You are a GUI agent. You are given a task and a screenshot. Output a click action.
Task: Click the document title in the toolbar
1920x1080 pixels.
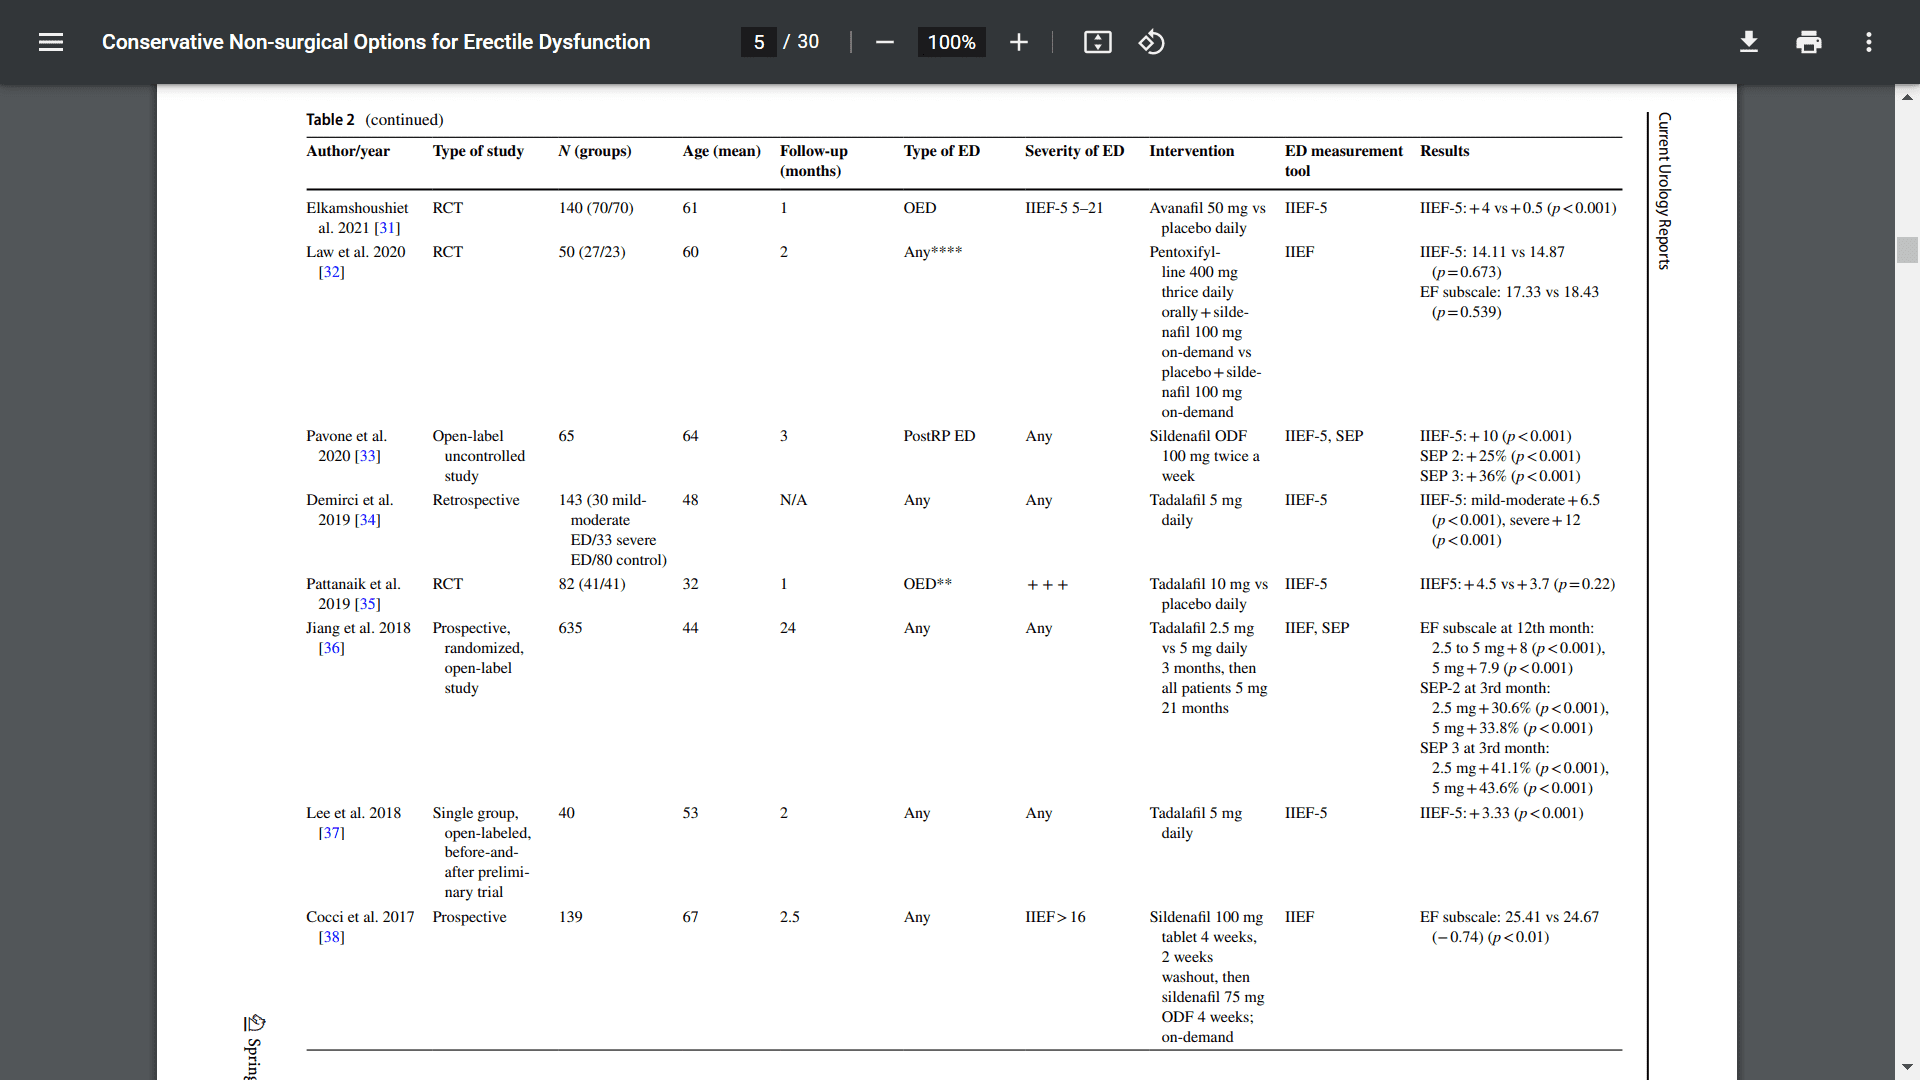click(376, 42)
